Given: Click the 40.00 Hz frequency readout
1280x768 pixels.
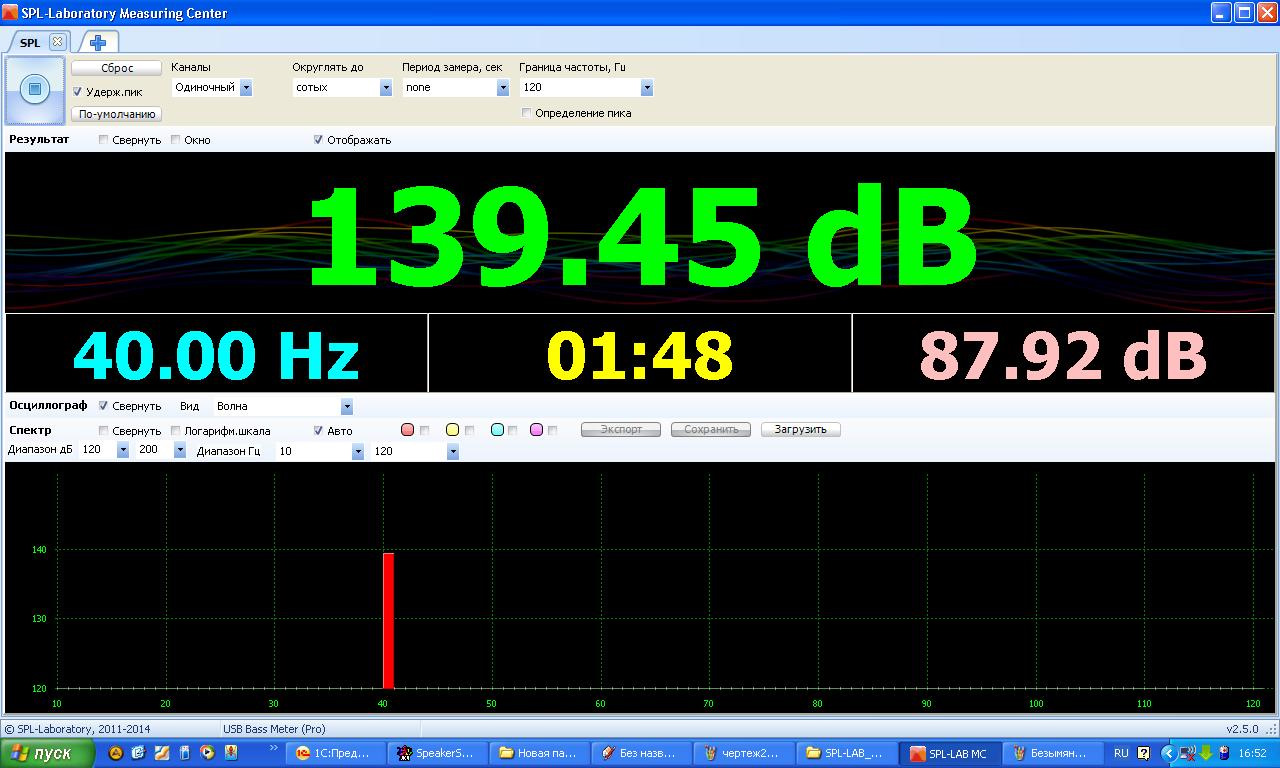Looking at the screenshot, I should click(216, 355).
